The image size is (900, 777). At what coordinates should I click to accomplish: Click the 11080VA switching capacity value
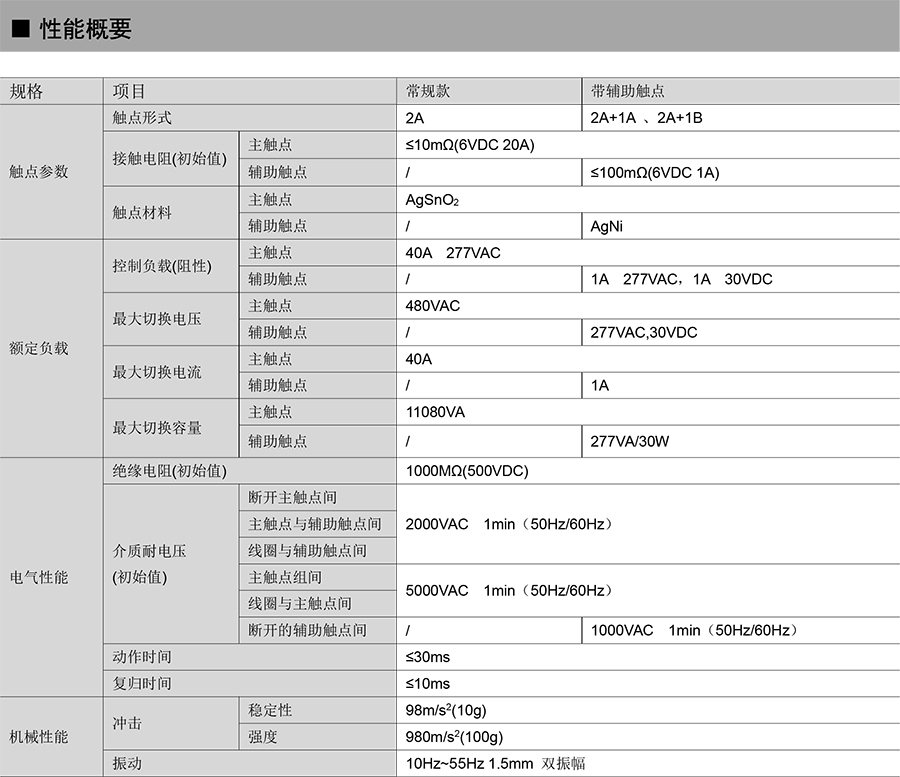click(435, 411)
